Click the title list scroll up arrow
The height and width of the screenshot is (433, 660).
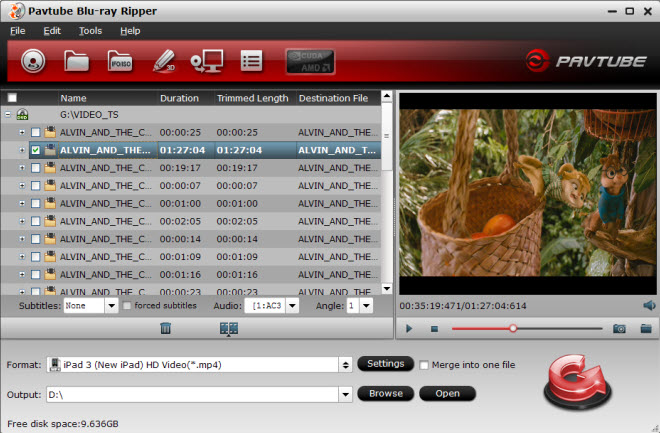point(386,96)
